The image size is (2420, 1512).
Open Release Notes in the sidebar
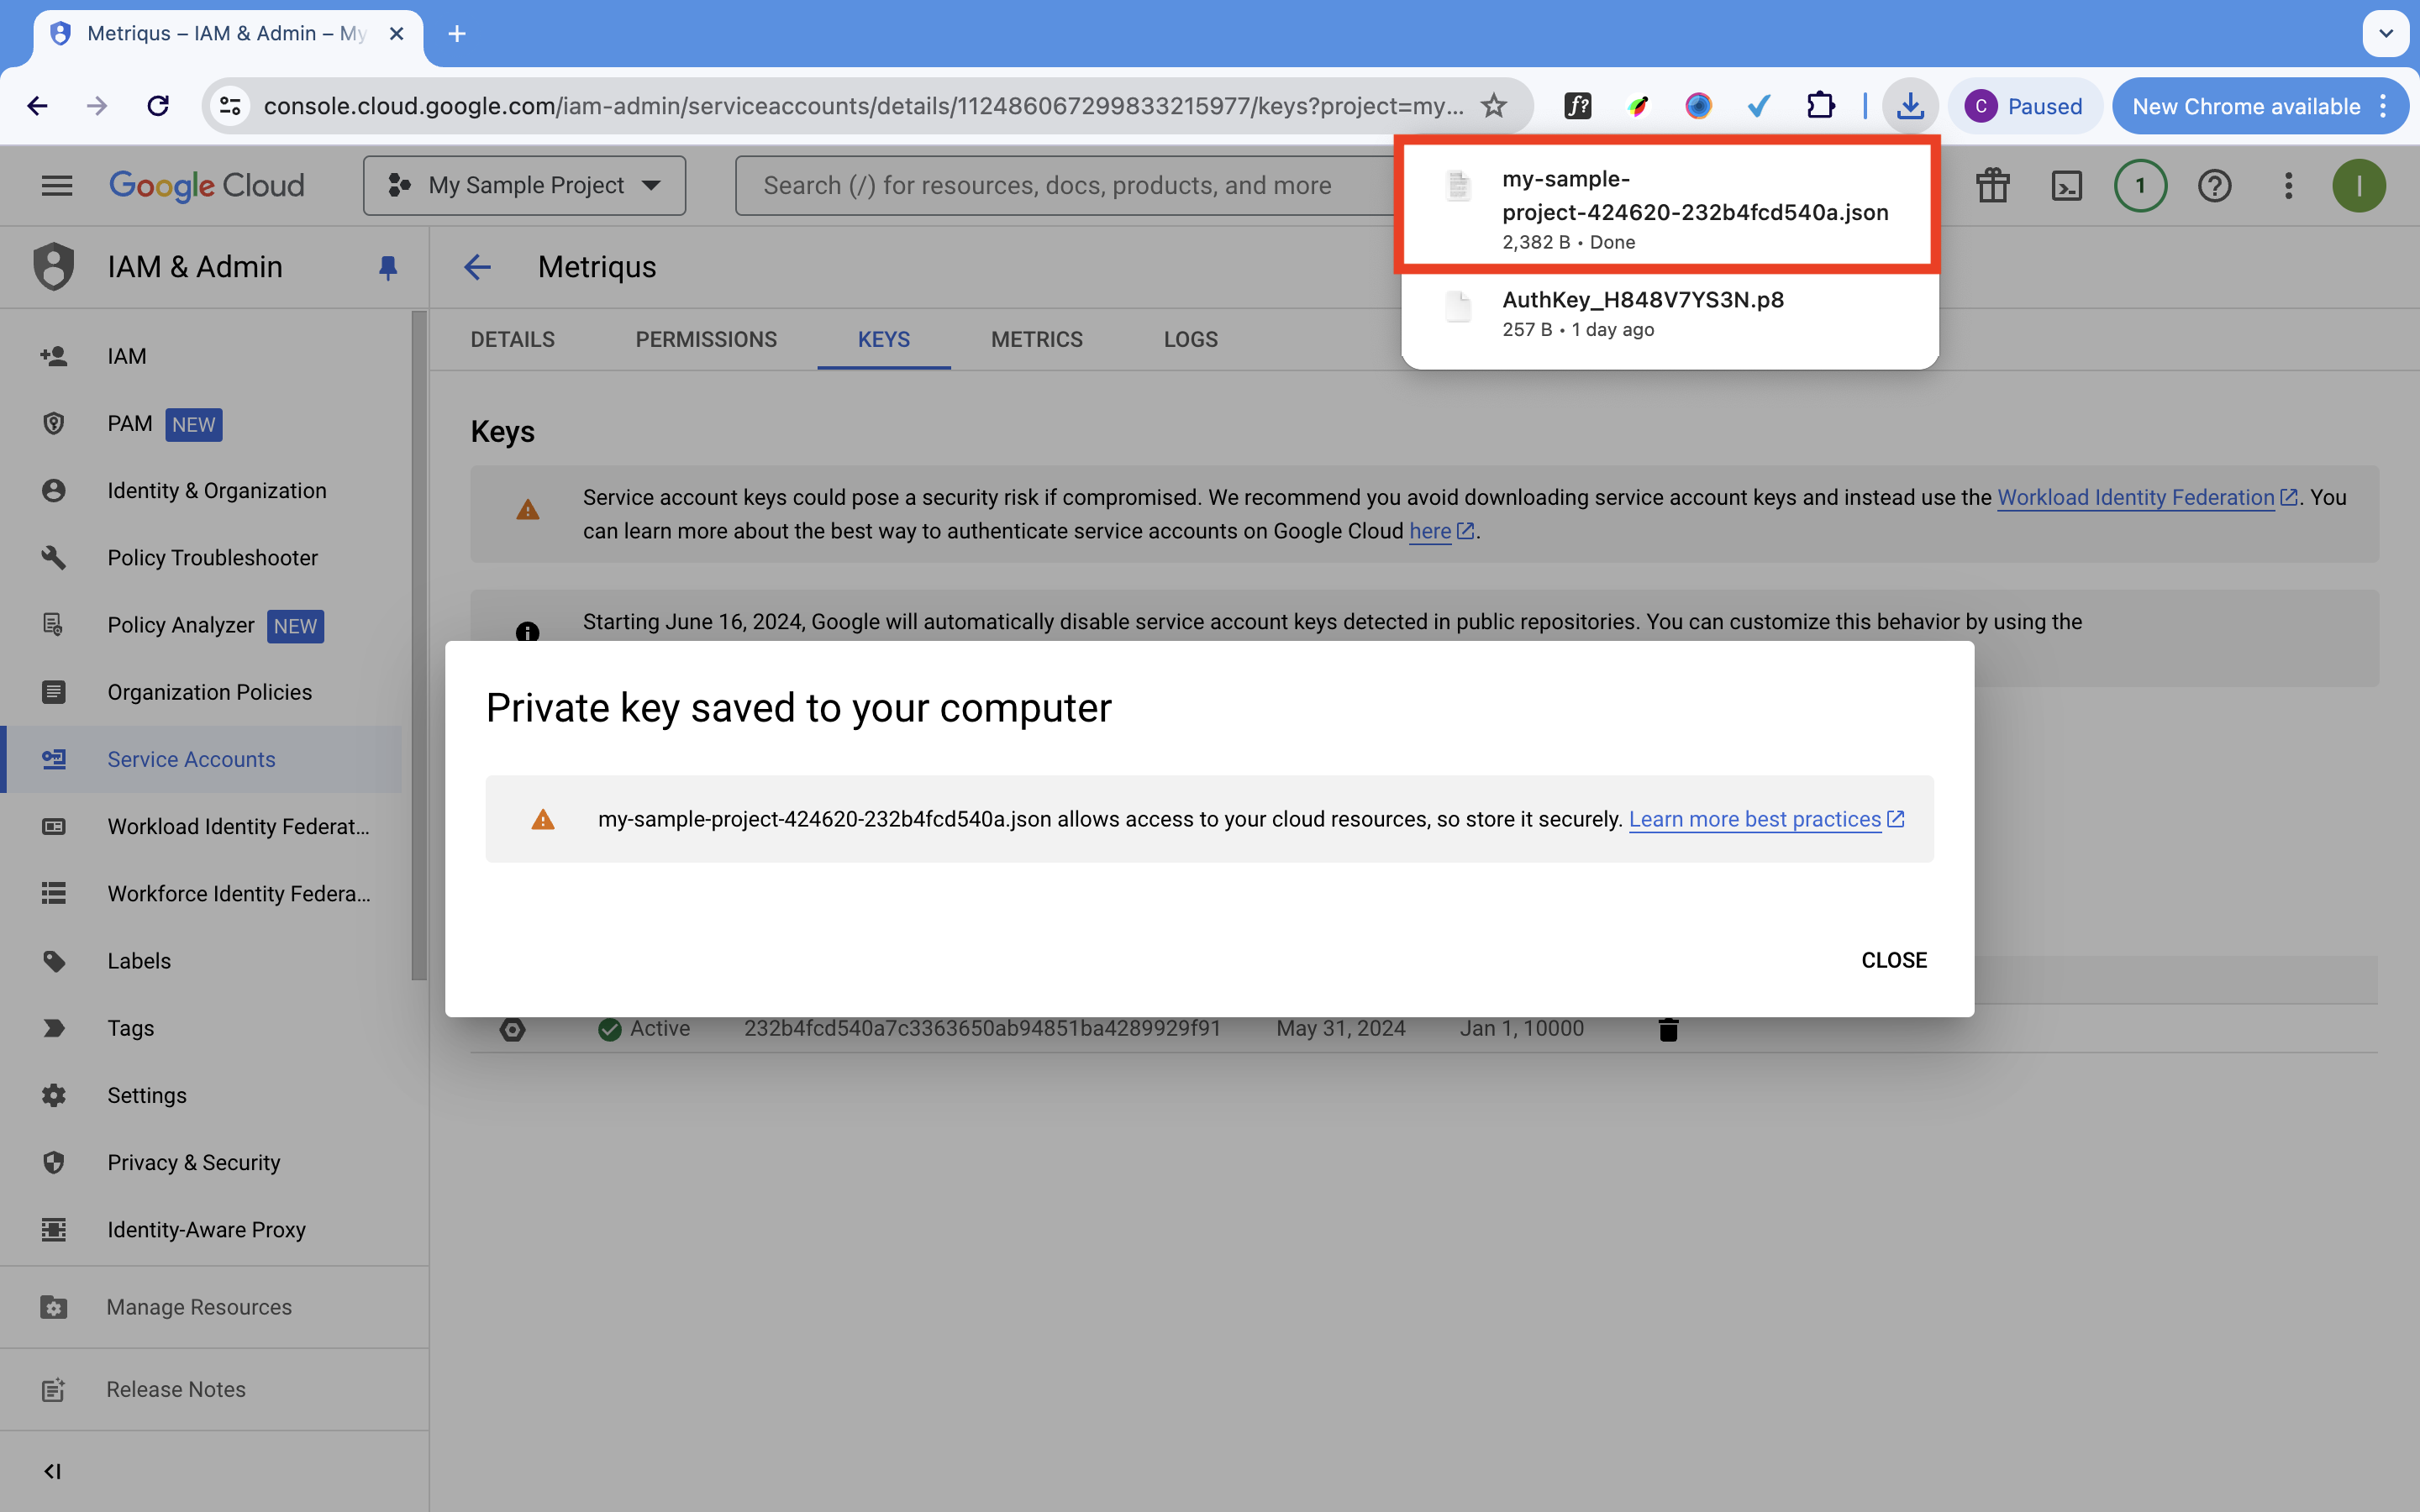pyautogui.click(x=214, y=1389)
